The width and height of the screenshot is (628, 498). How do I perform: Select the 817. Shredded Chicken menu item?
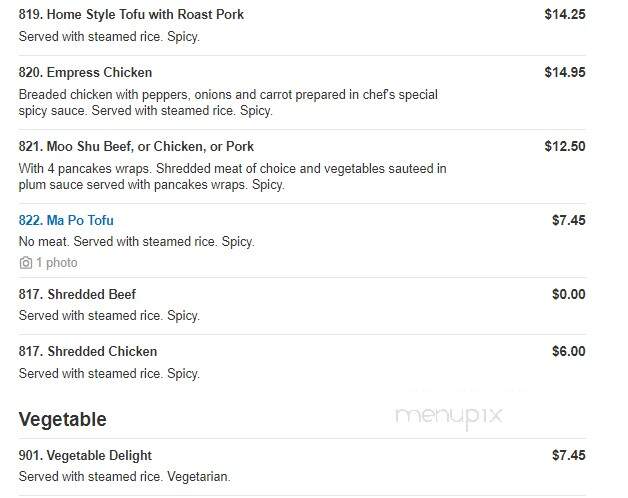coord(88,351)
